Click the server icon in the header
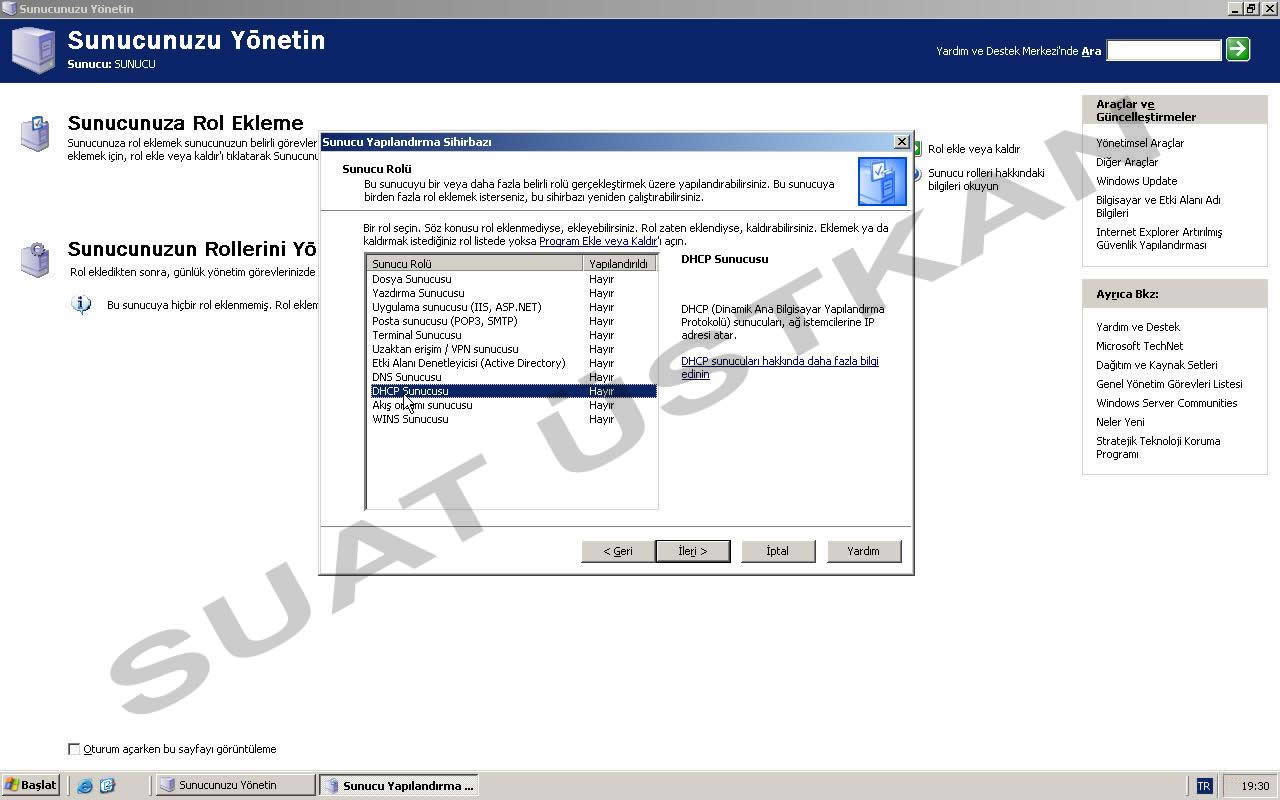 pyautogui.click(x=33, y=50)
